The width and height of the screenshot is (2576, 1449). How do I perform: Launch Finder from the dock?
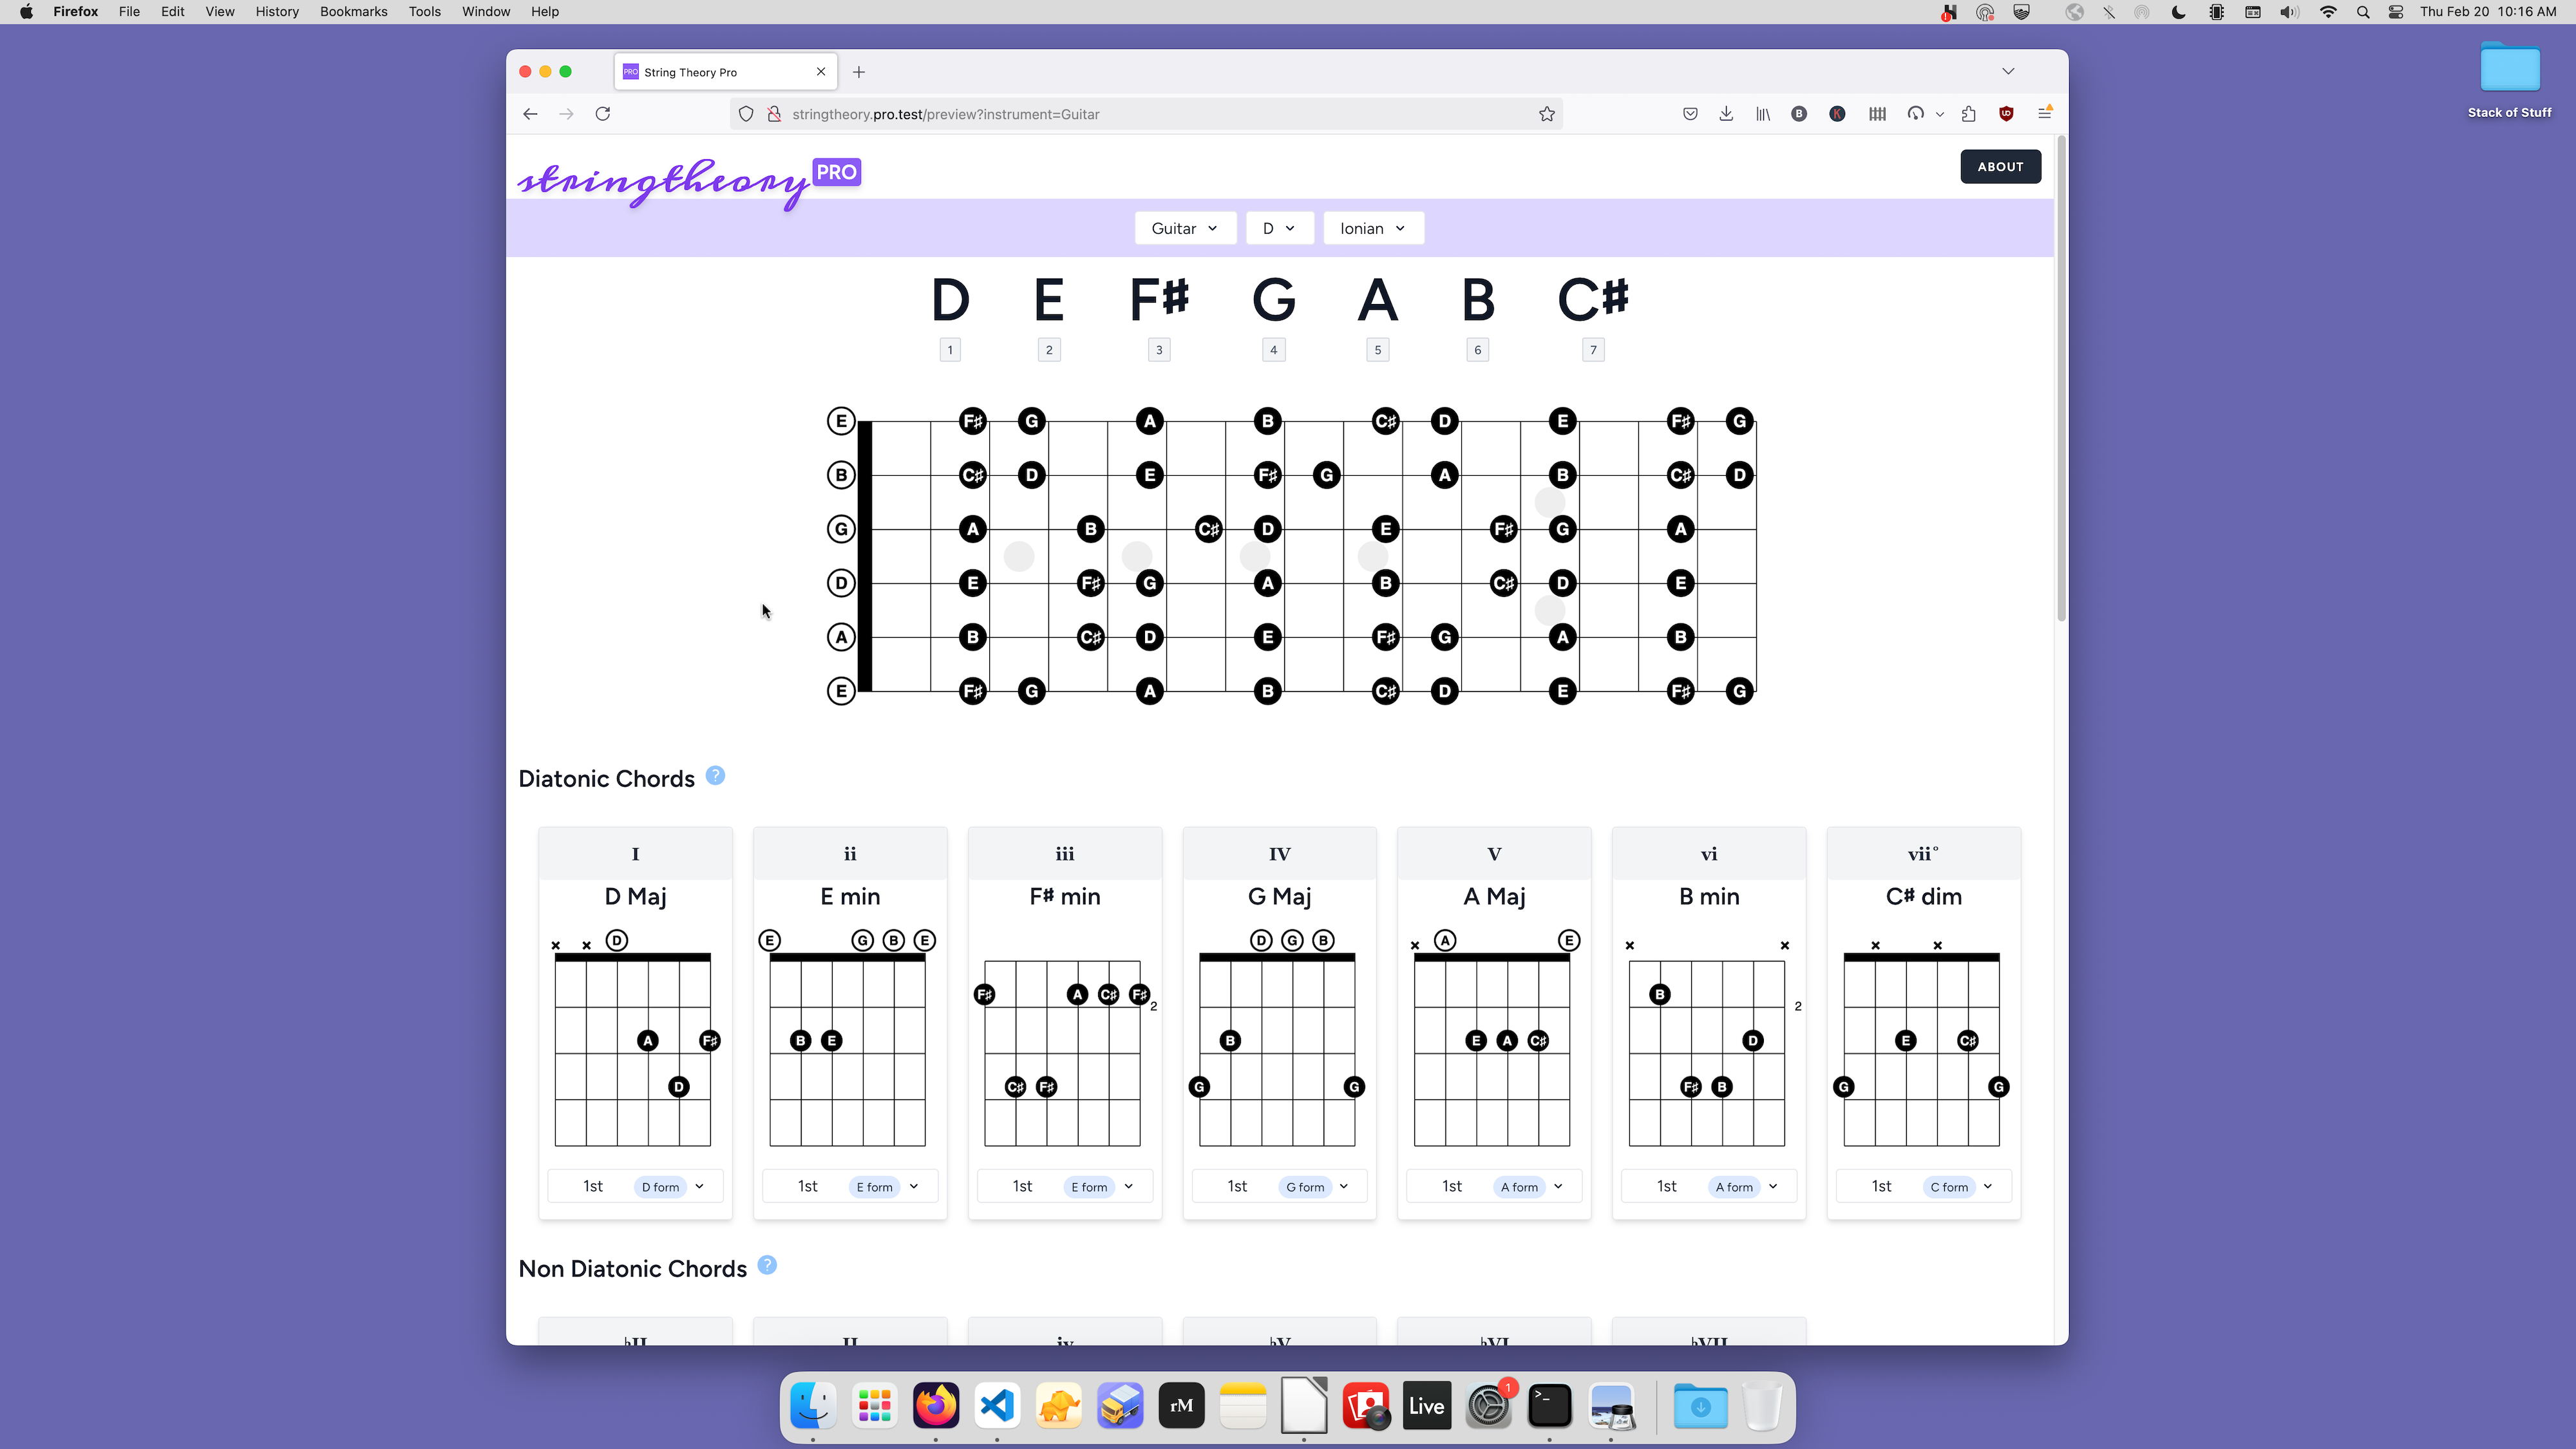pyautogui.click(x=813, y=1406)
